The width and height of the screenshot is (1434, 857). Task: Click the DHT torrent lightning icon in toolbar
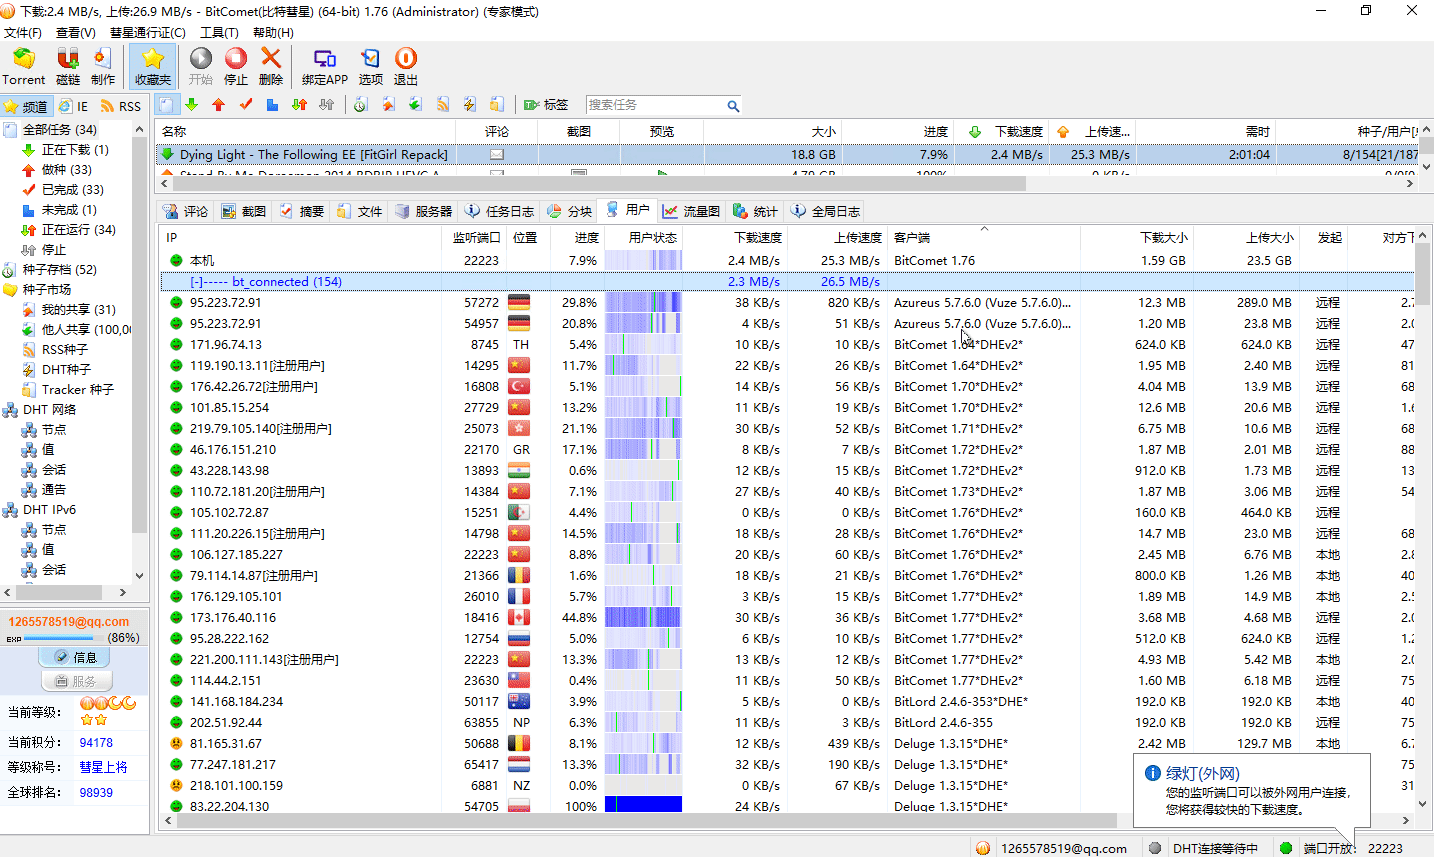[469, 105]
